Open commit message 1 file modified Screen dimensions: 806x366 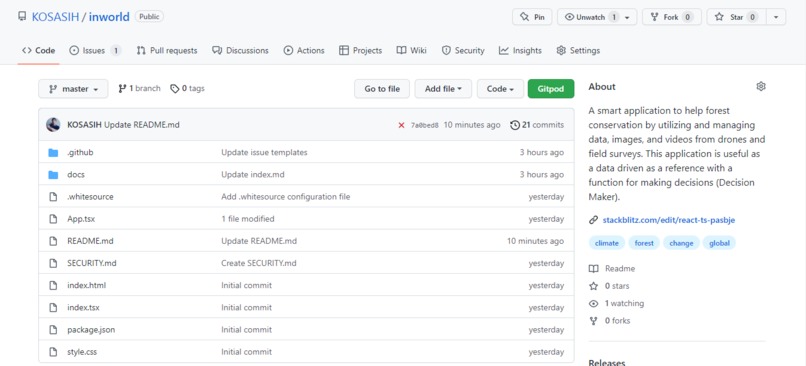(248, 219)
